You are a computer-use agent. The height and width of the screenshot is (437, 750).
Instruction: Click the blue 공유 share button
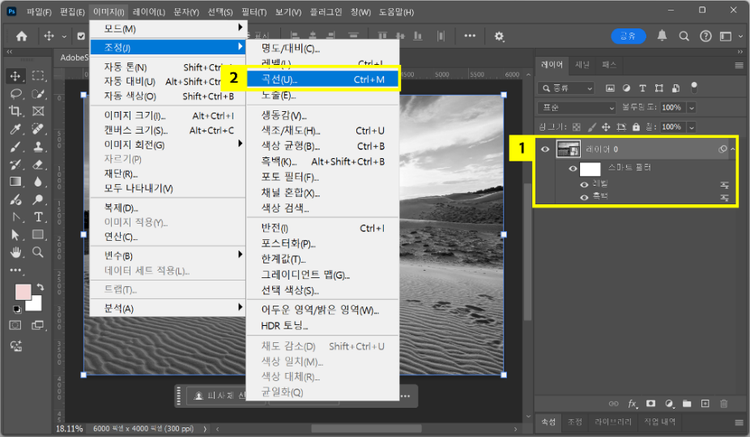click(x=628, y=36)
